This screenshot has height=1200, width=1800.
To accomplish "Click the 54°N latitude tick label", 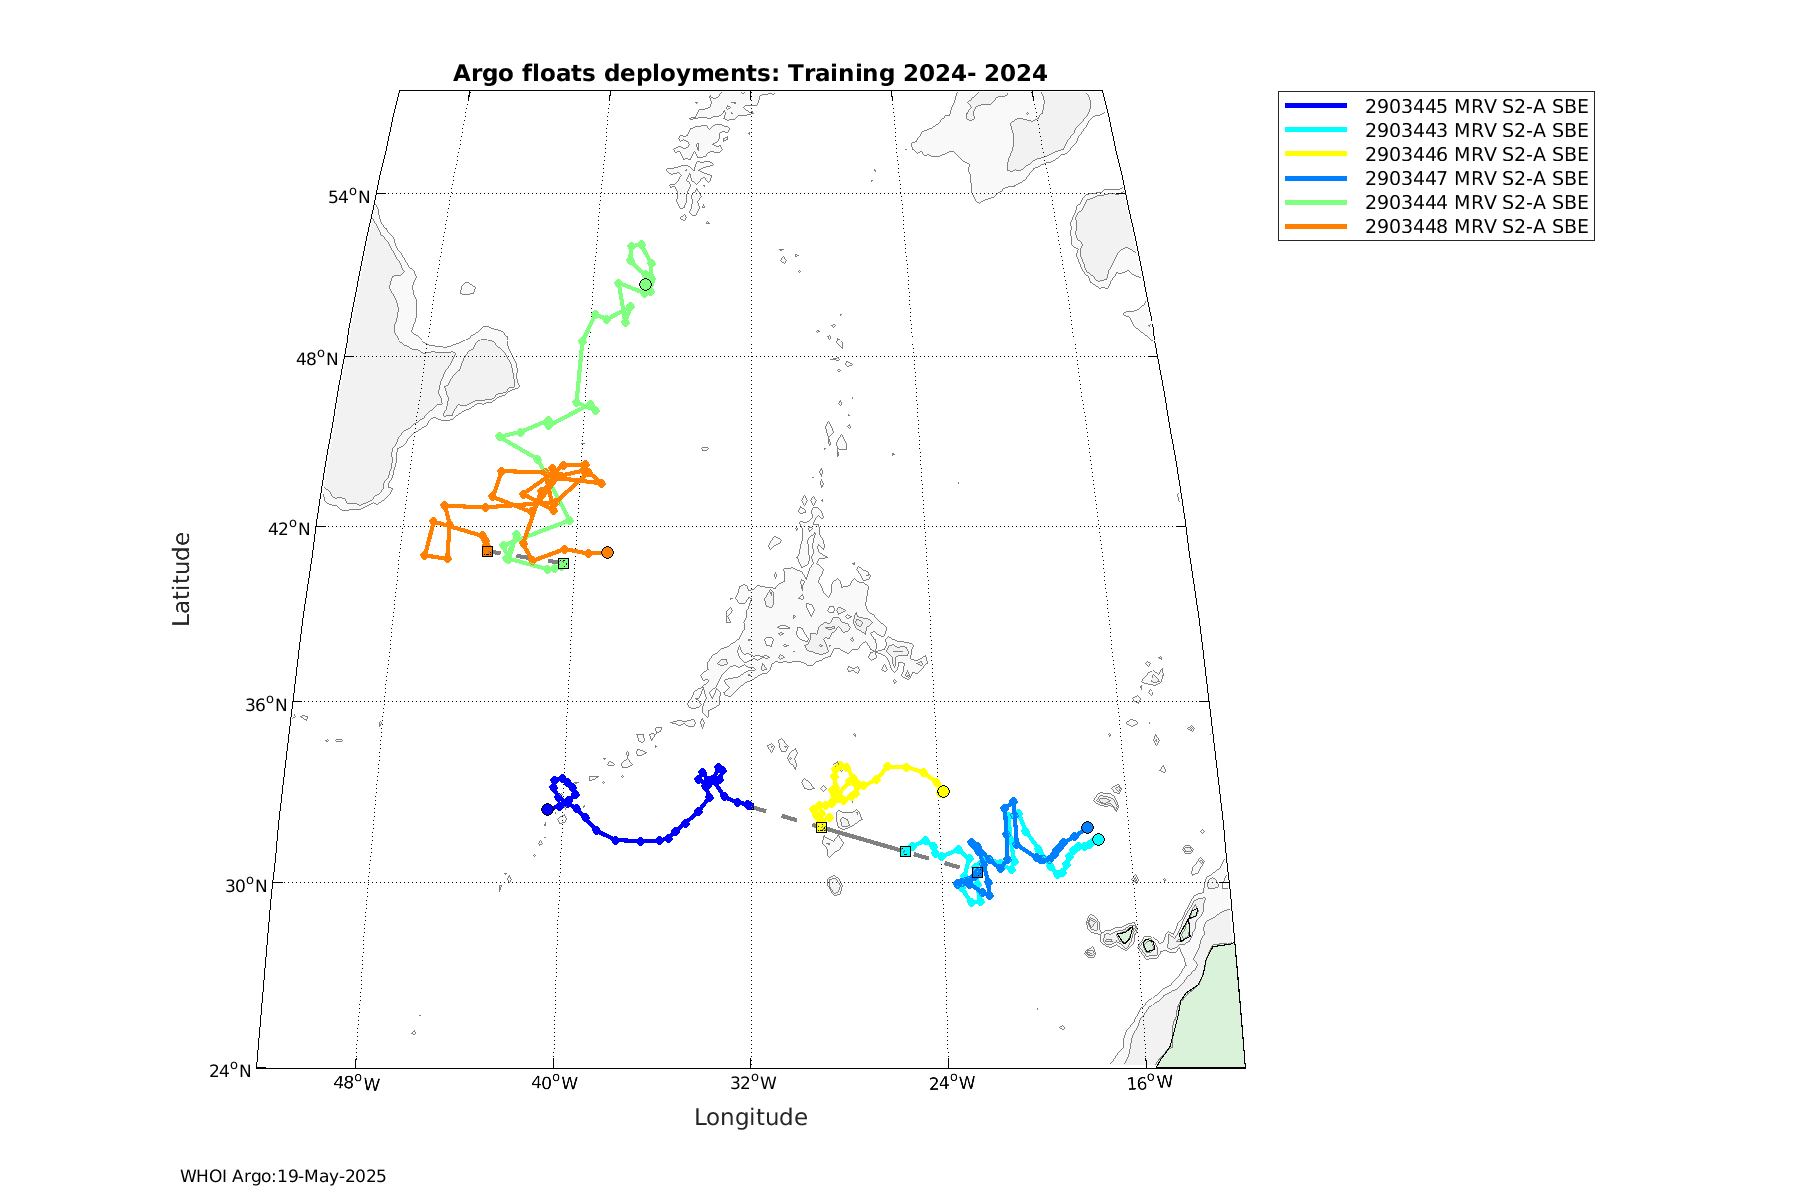I will 349,197.
